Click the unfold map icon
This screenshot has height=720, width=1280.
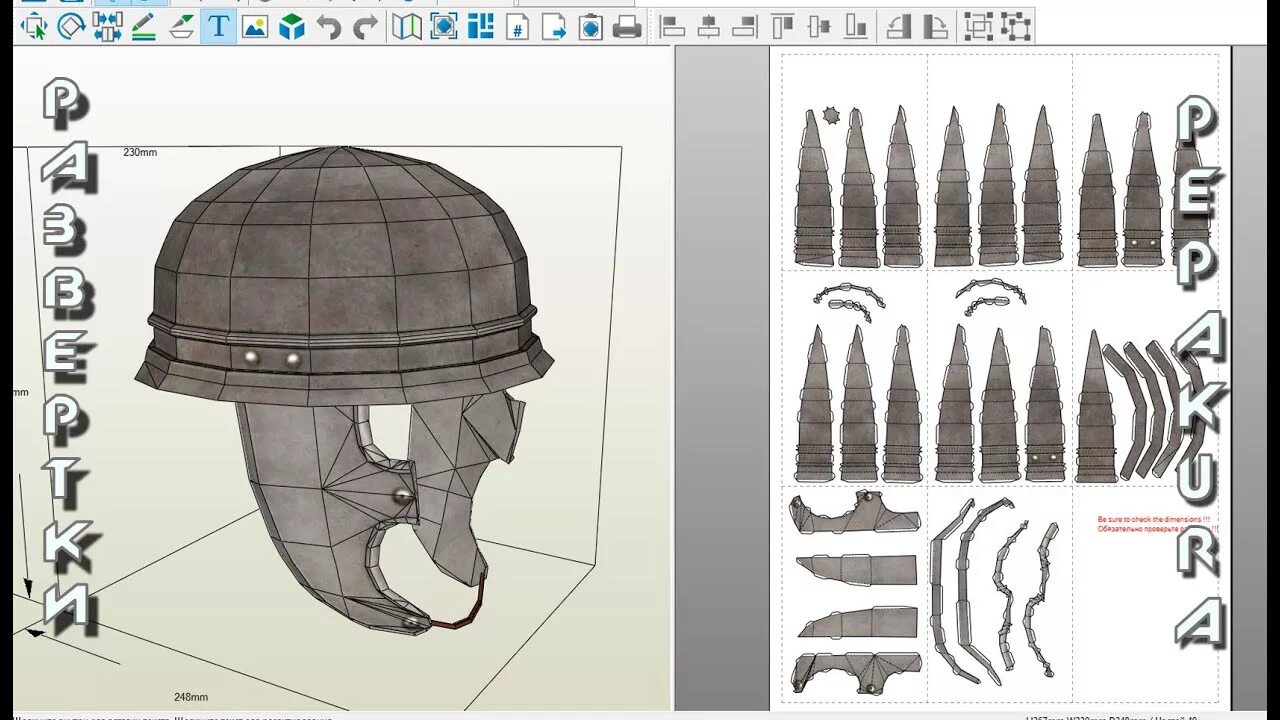pyautogui.click(x=407, y=27)
